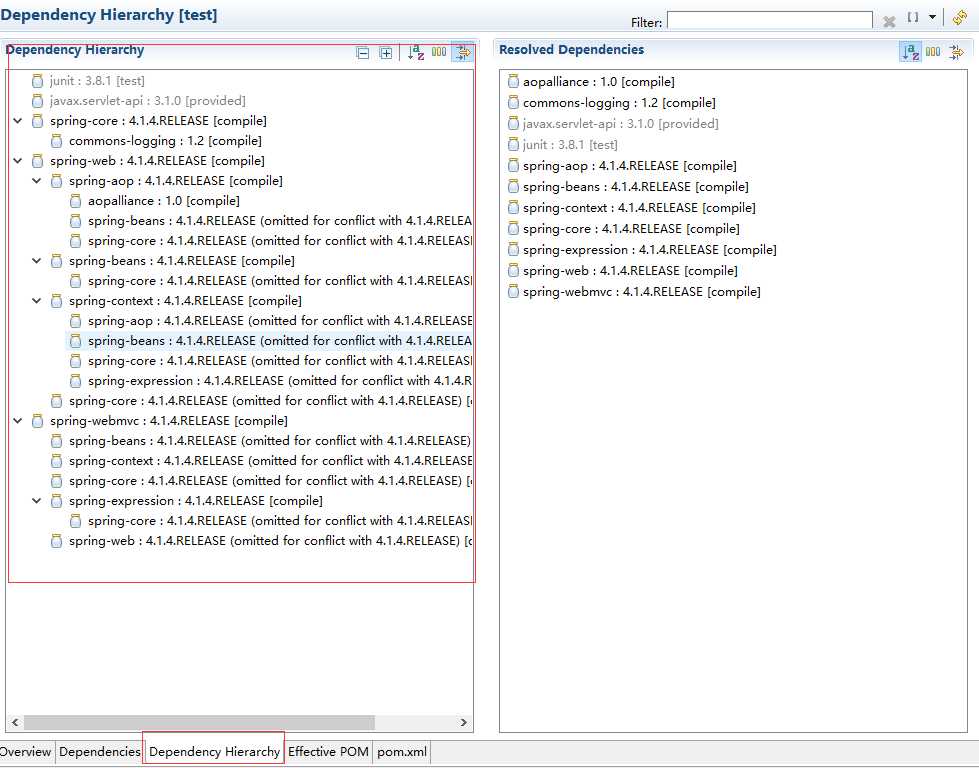The image size is (979, 768).
Task: Refresh the dependency hierarchy view
Action: tap(960, 17)
